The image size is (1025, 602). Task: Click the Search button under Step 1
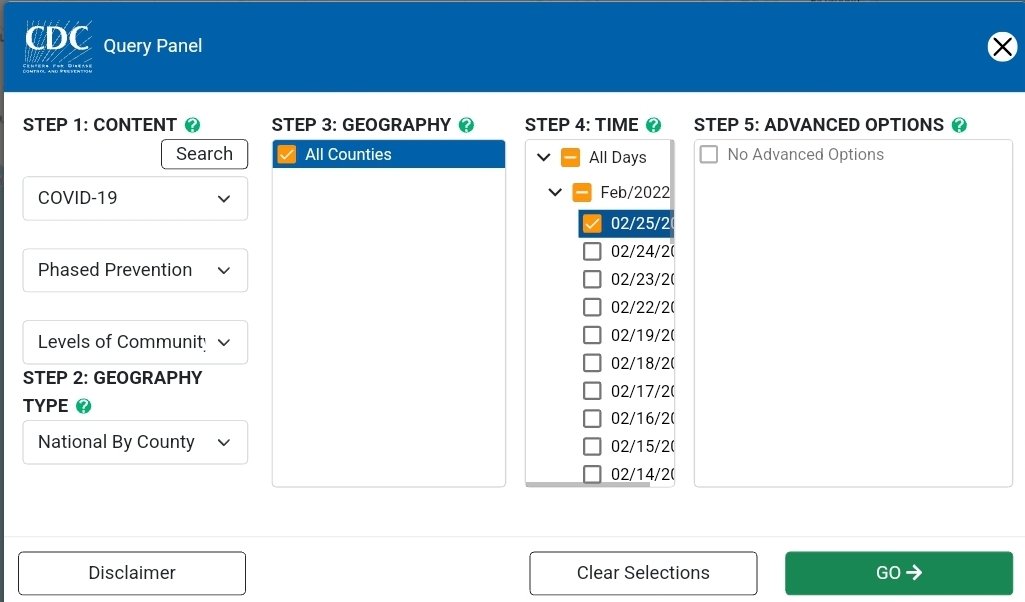pyautogui.click(x=205, y=154)
